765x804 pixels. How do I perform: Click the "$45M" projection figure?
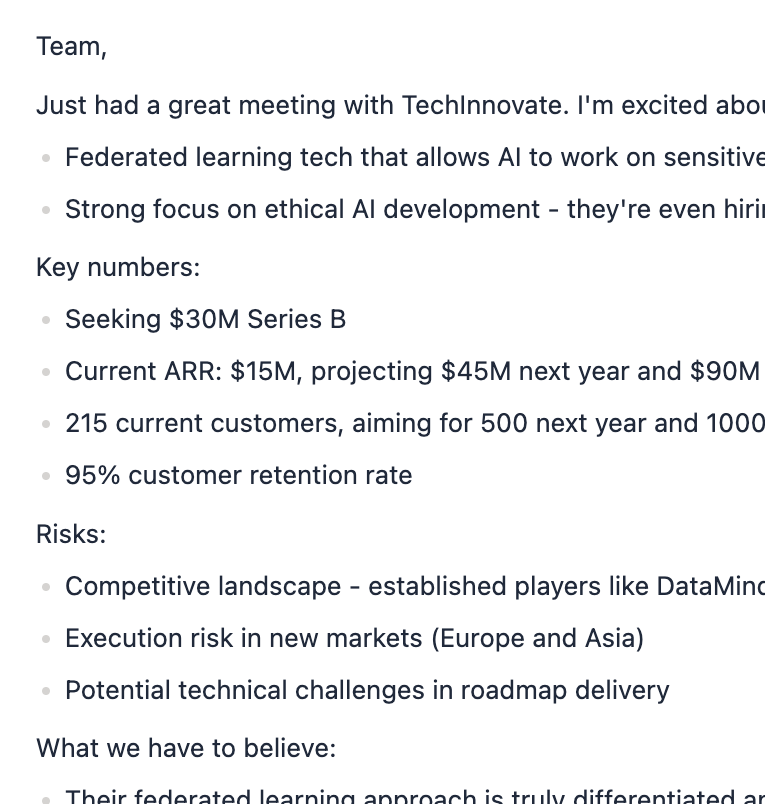(476, 371)
